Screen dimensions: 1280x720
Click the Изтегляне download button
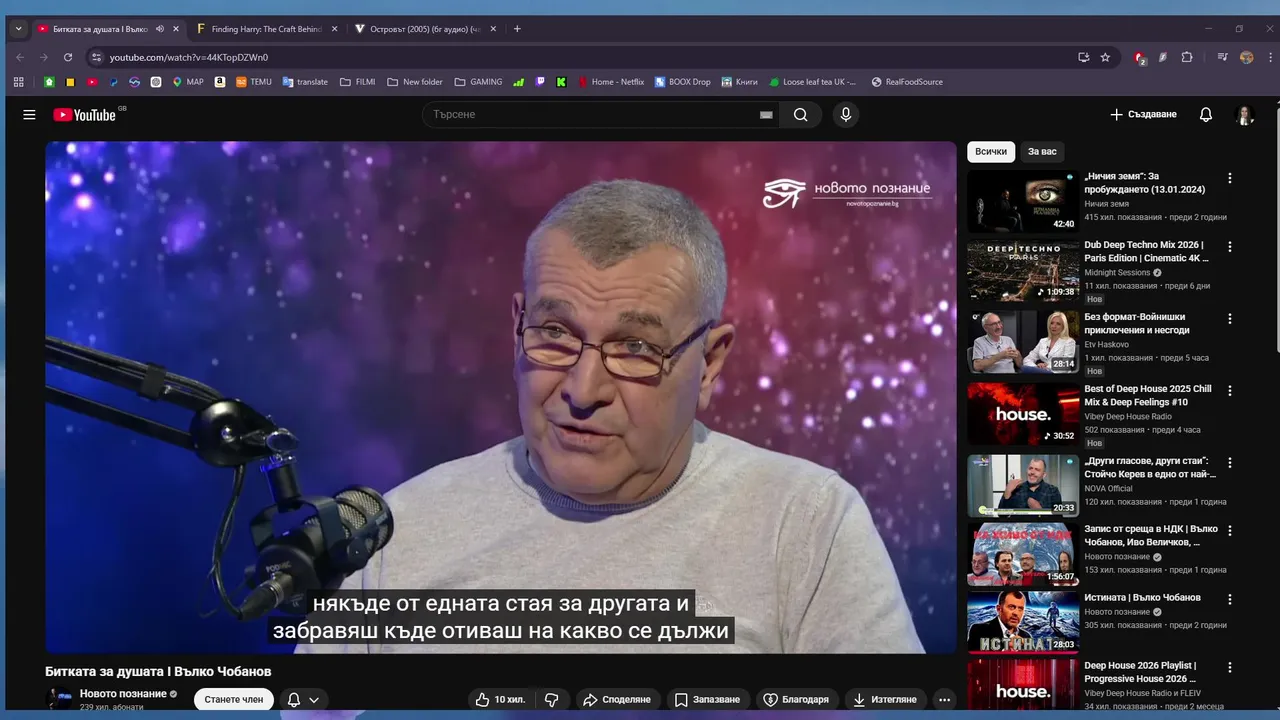(885, 700)
